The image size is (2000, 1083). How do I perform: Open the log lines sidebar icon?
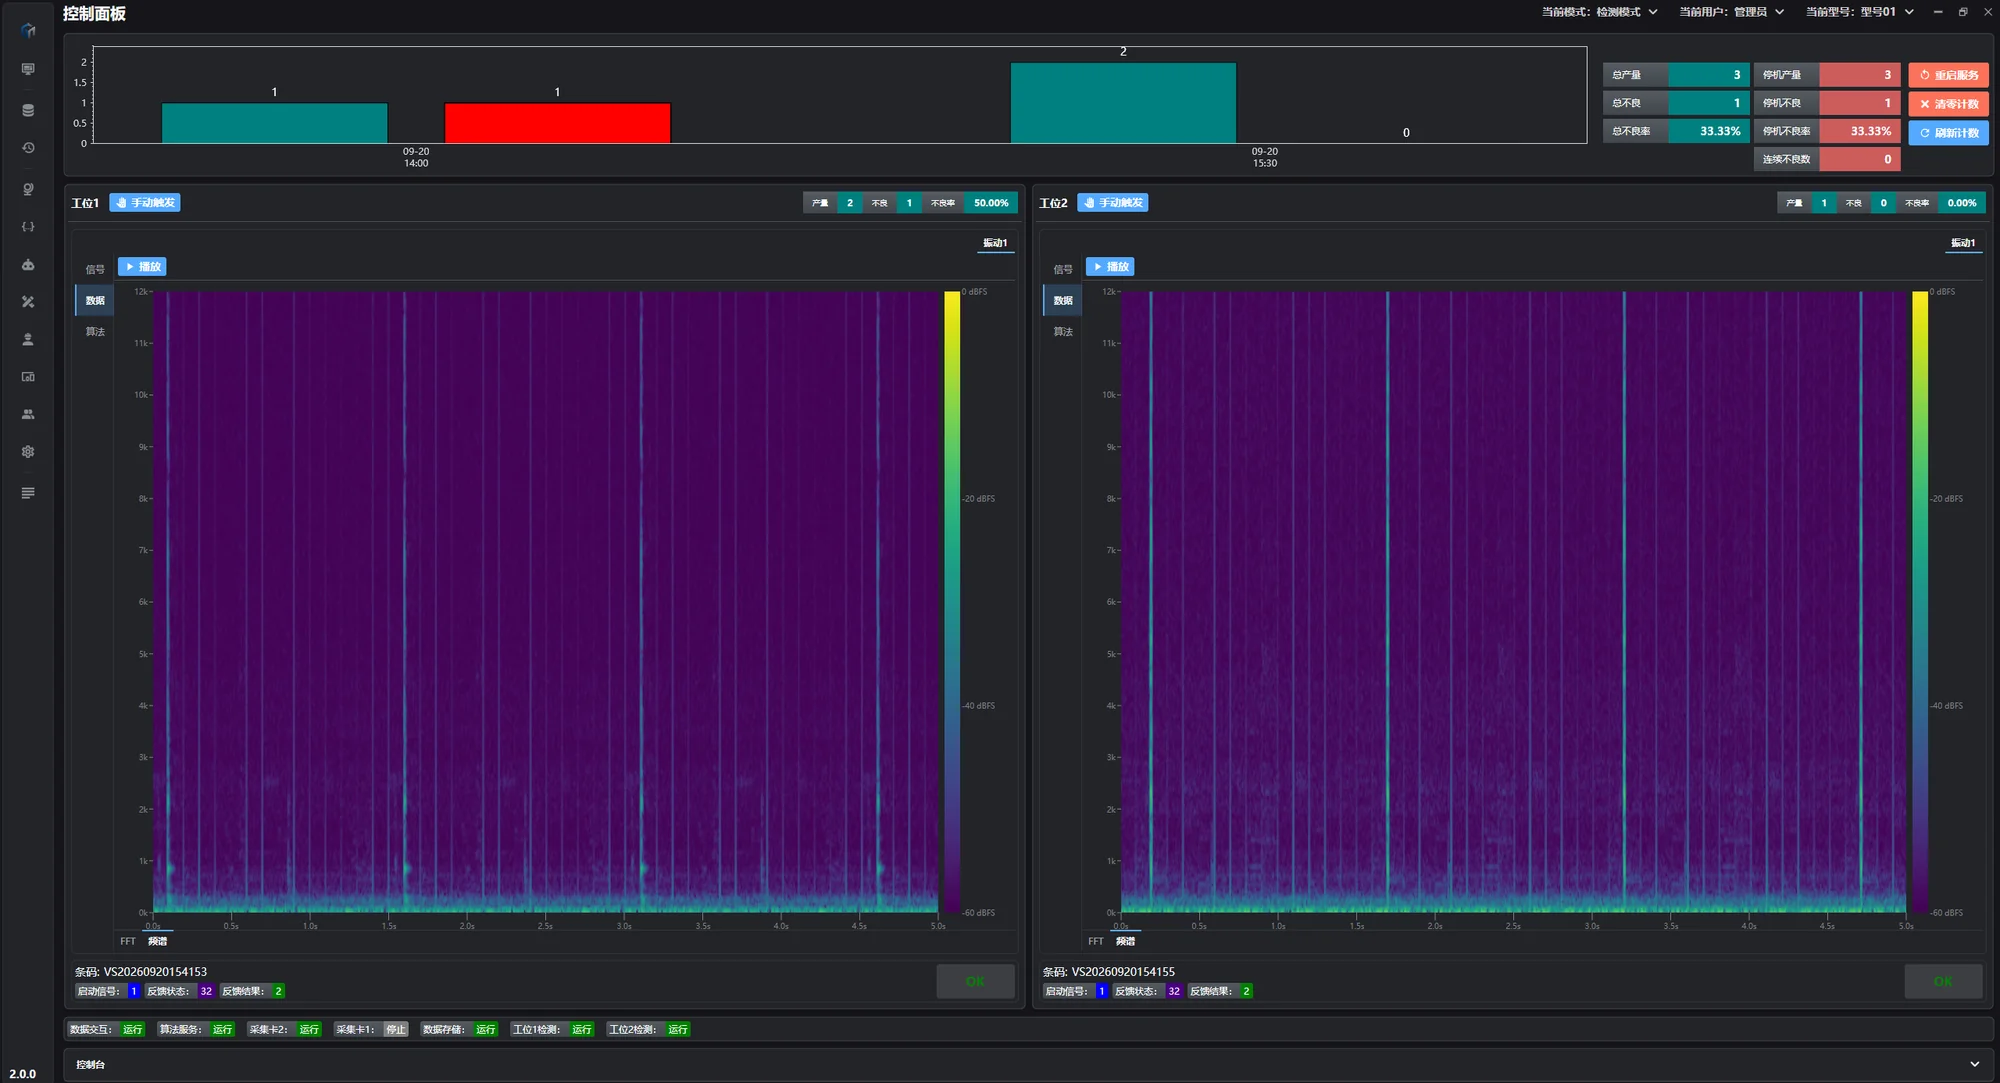coord(28,493)
